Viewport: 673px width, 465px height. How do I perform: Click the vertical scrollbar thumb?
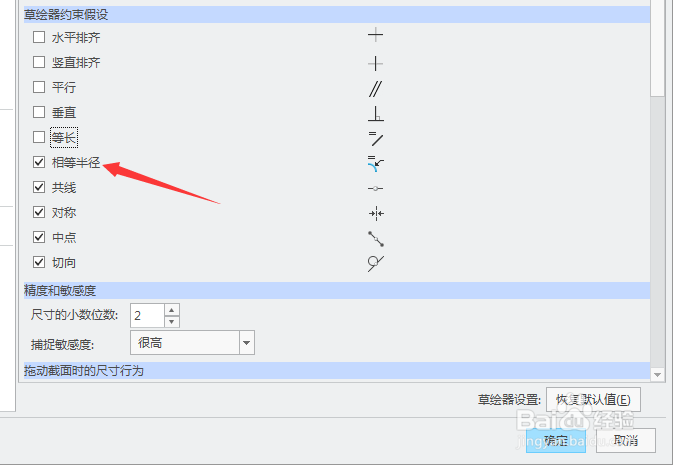tap(657, 49)
